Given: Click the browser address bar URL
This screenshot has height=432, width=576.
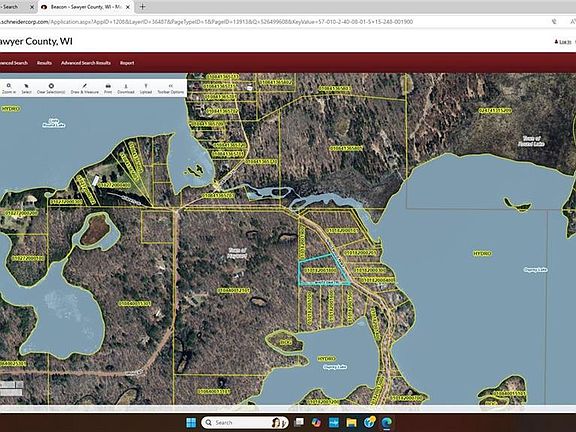Looking at the screenshot, I should [206, 22].
